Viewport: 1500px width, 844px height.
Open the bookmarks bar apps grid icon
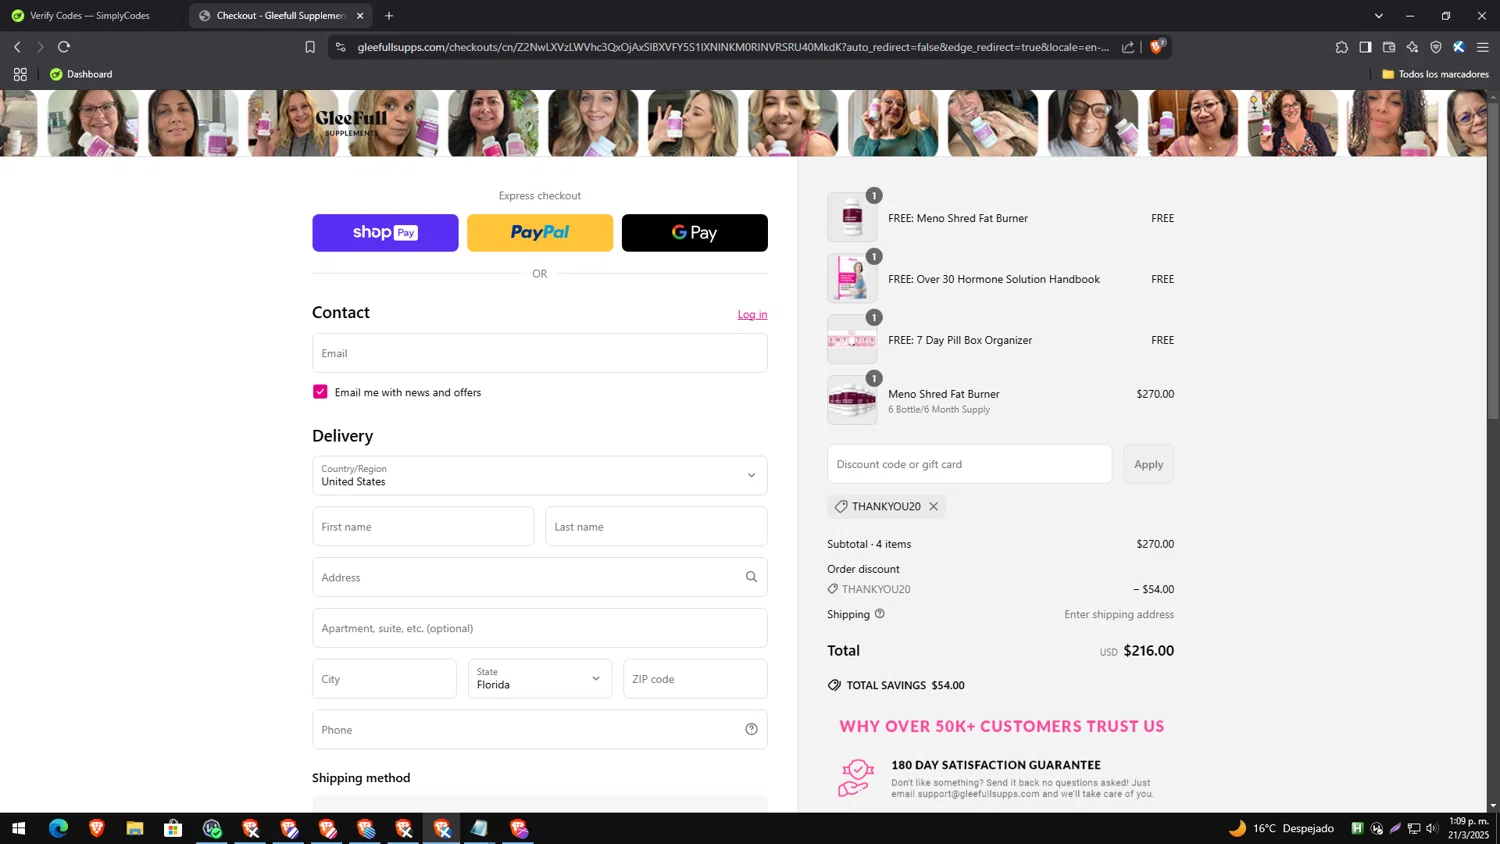coord(20,74)
